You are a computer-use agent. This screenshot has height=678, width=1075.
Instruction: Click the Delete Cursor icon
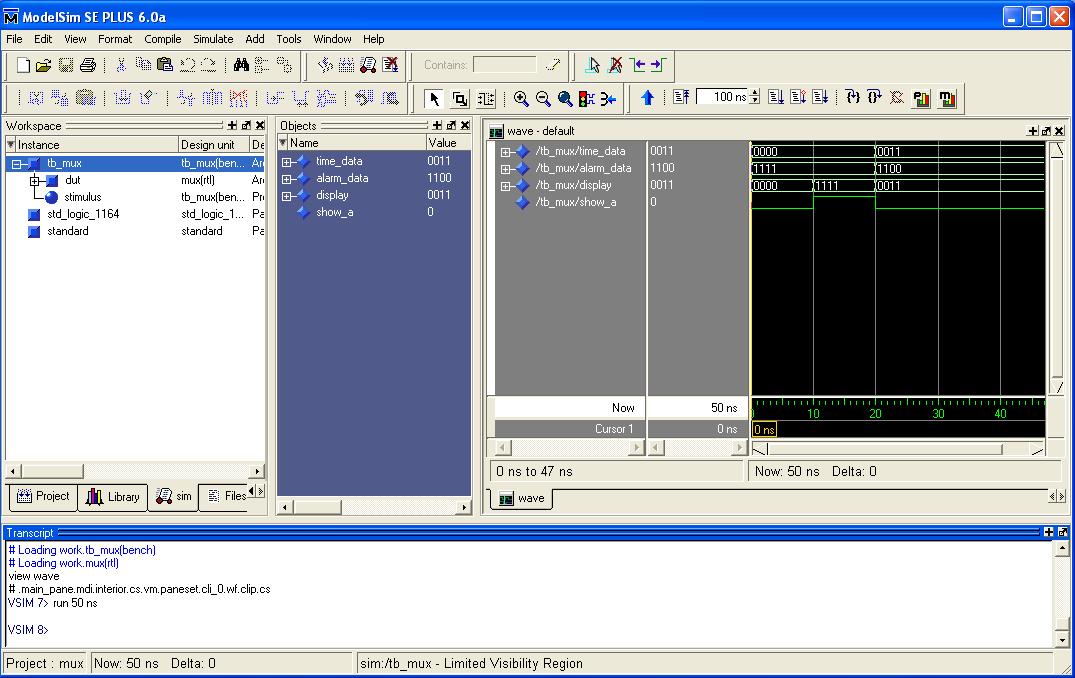pyautogui.click(x=615, y=65)
